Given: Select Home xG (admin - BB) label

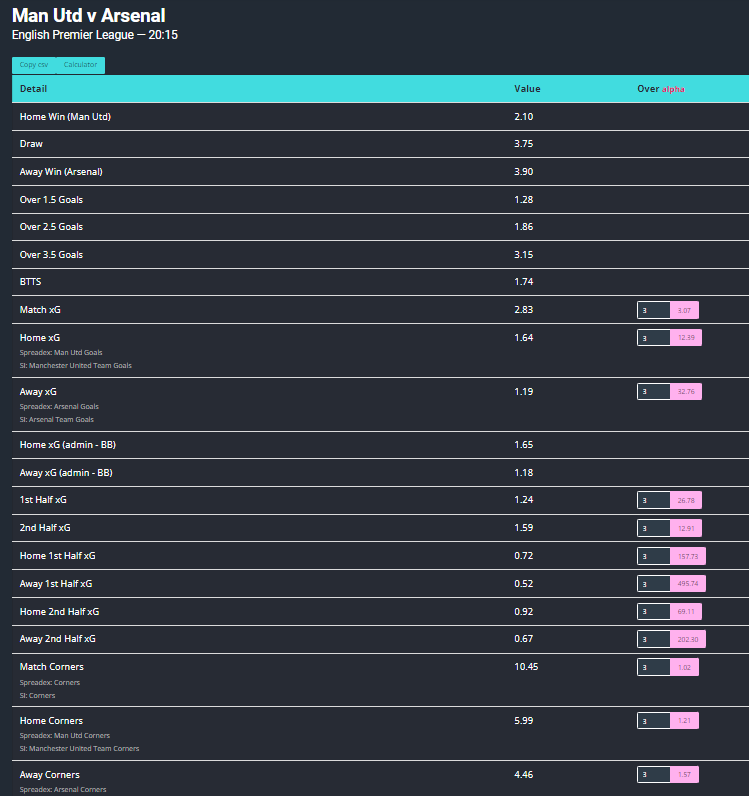Looking at the screenshot, I should (68, 445).
